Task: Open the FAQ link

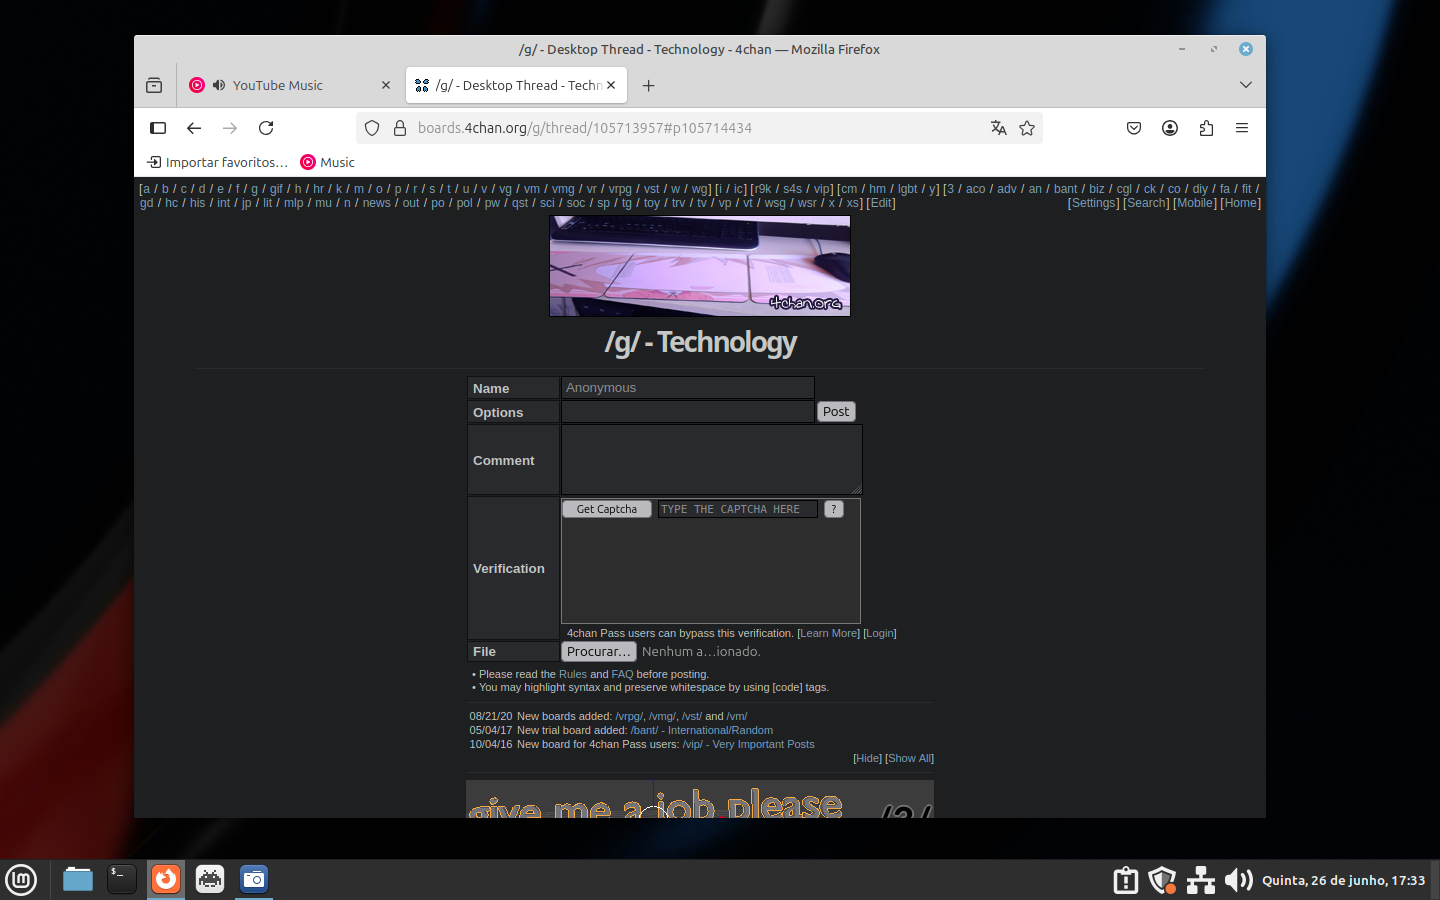Action: click(622, 674)
